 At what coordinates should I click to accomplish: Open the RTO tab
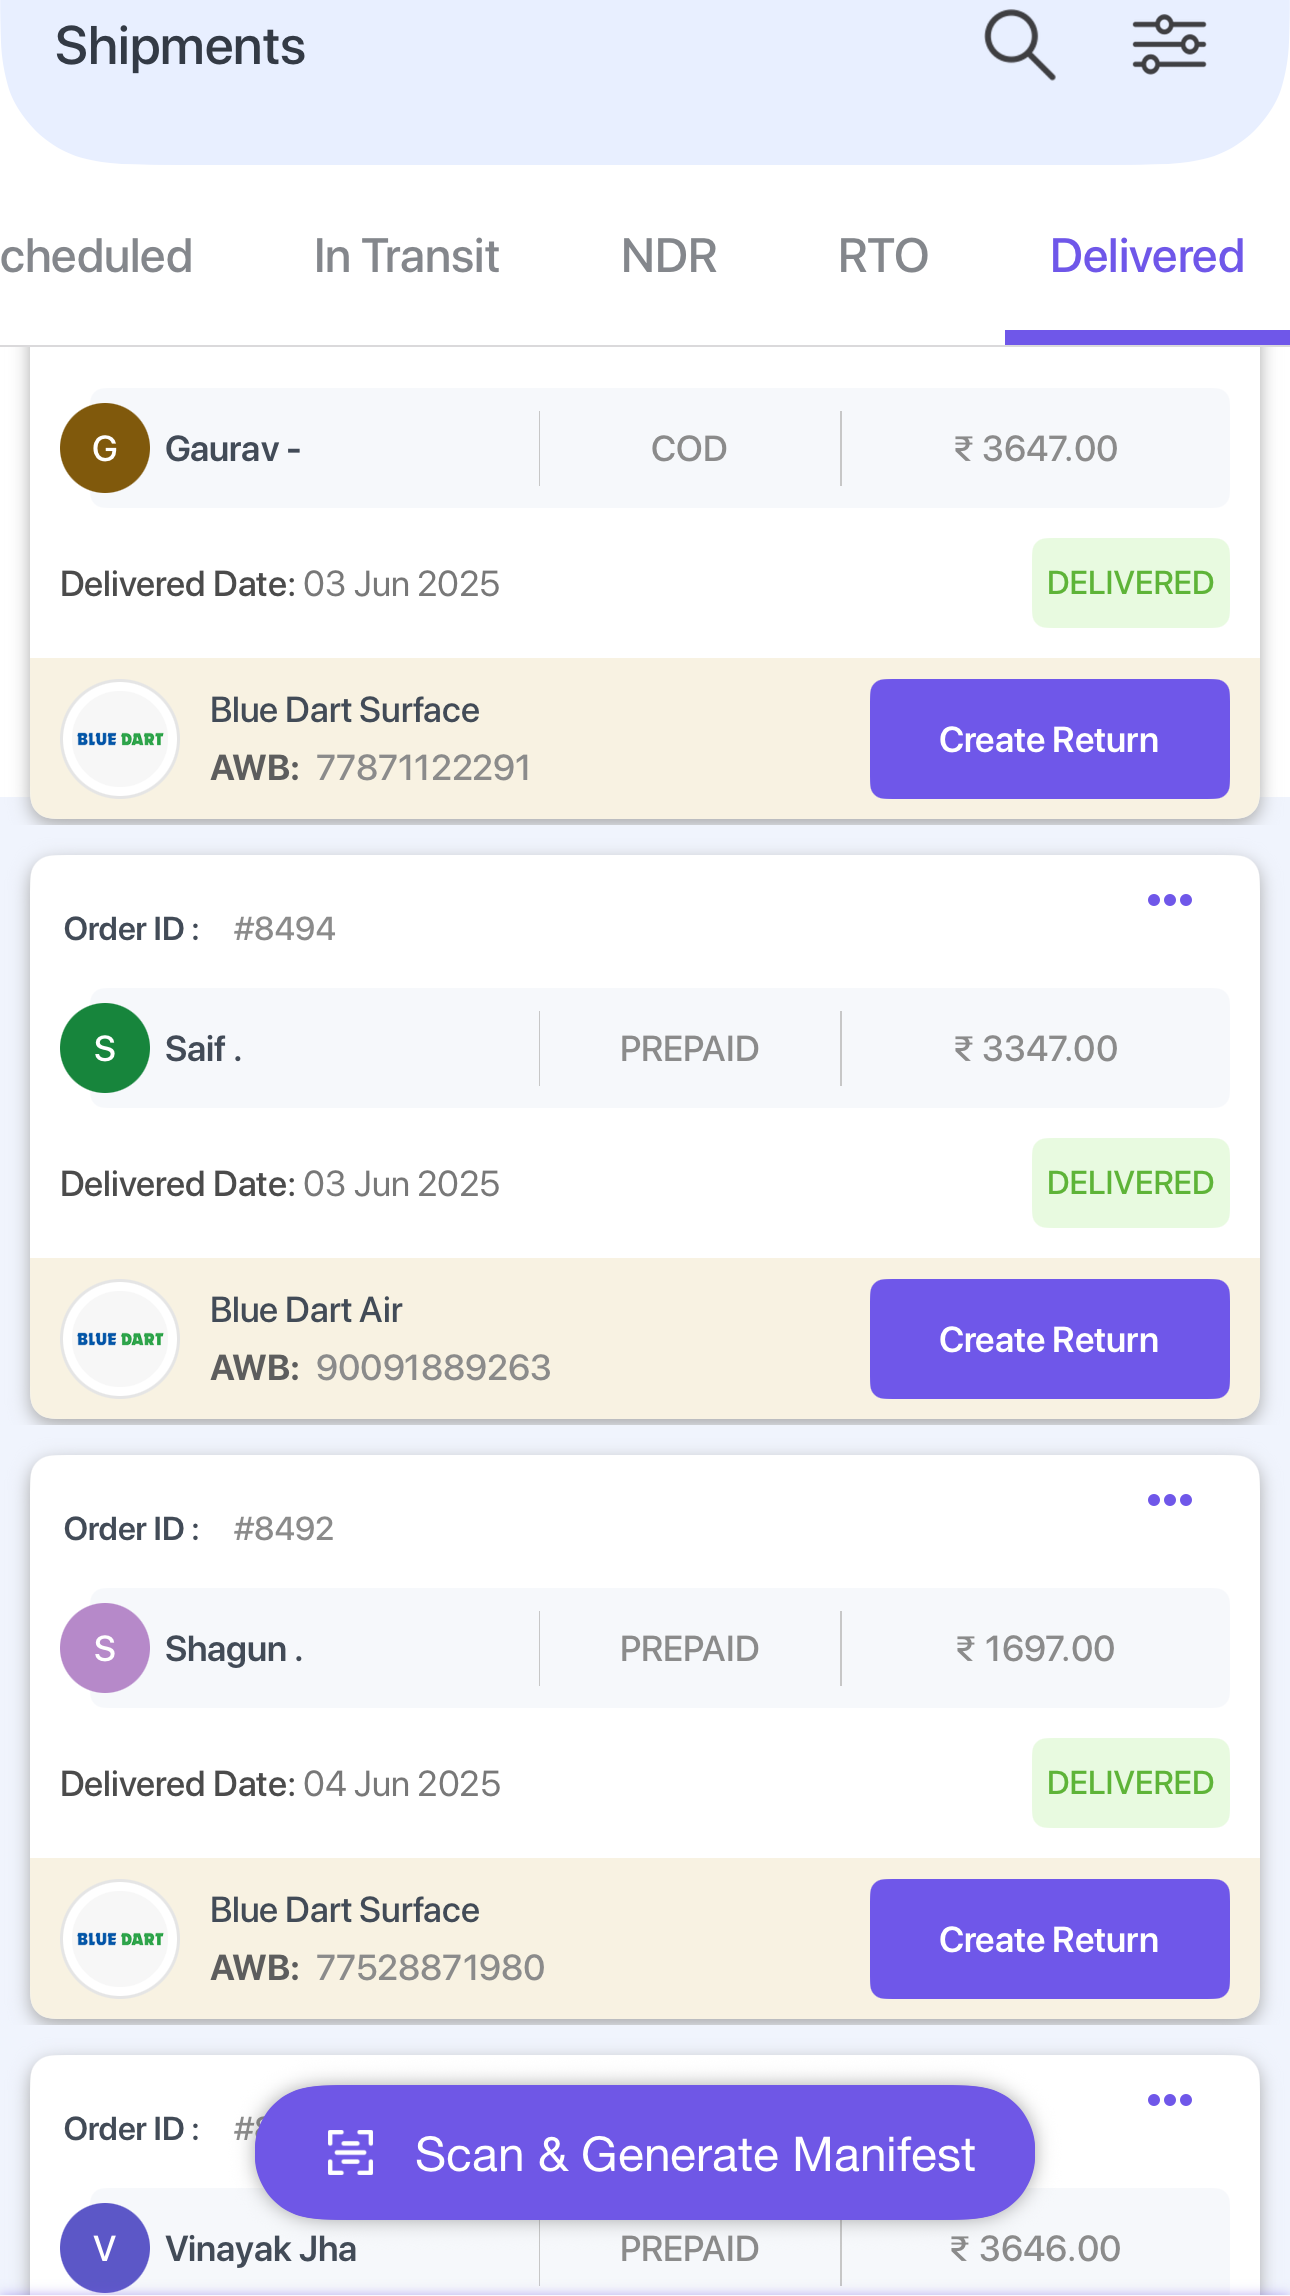click(x=883, y=256)
